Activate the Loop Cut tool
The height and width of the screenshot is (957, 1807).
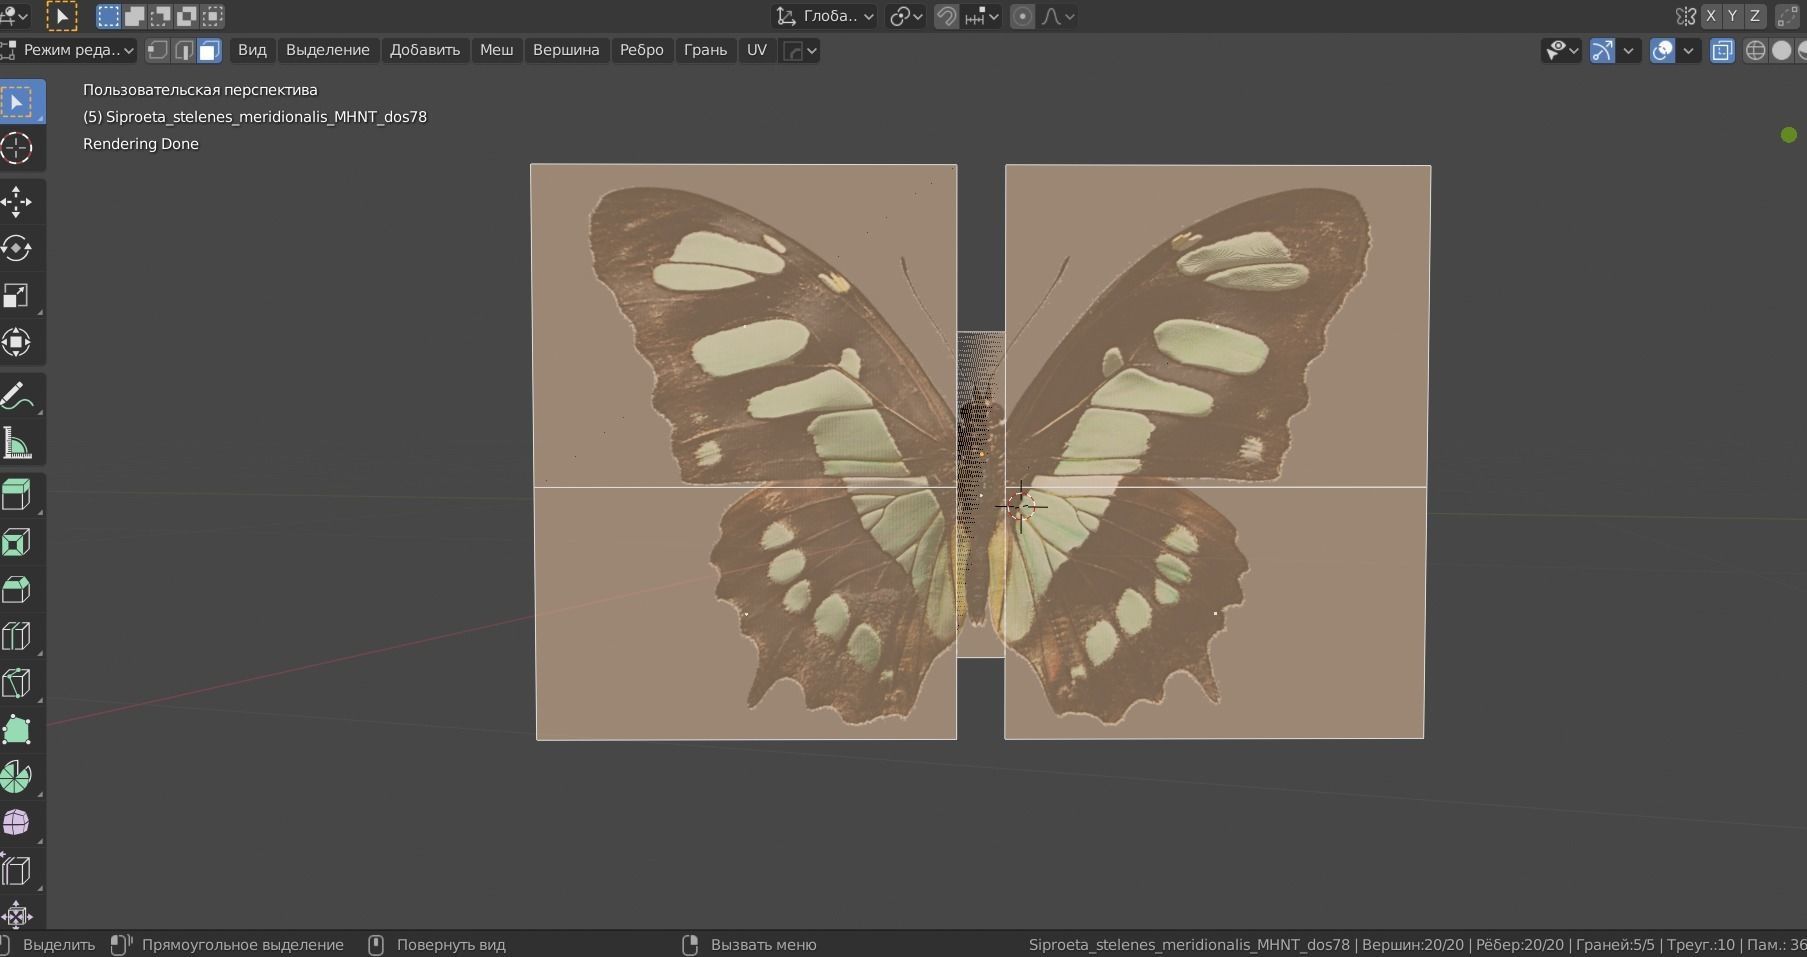coord(17,636)
